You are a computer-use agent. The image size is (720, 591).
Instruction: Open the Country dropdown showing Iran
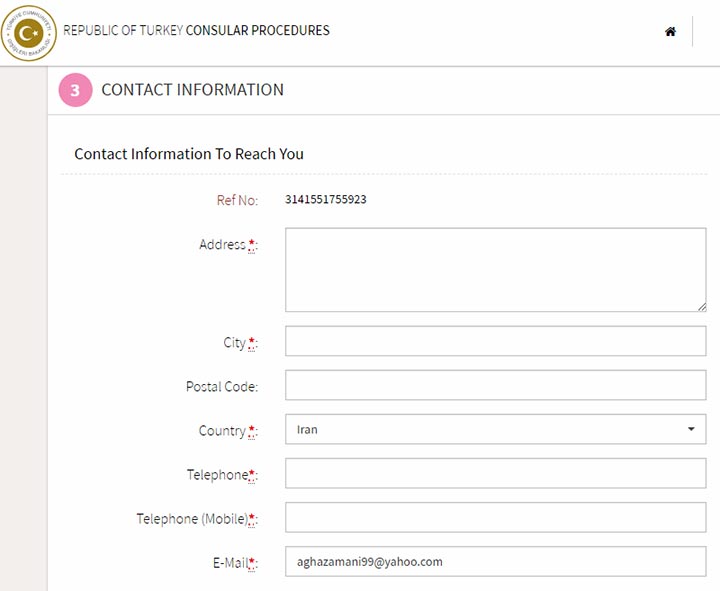(x=495, y=429)
